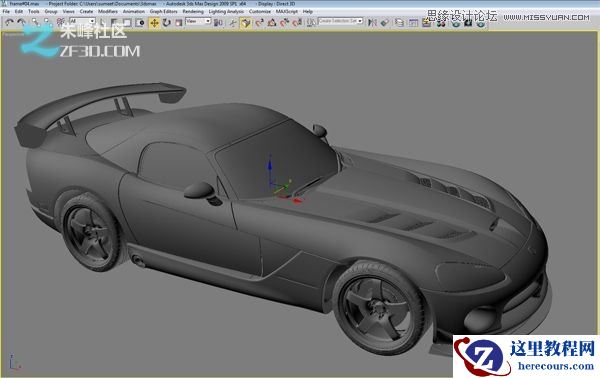Screen dimensions: 600x378
Task: Click the Mirror tool icon
Action: coord(372,23)
